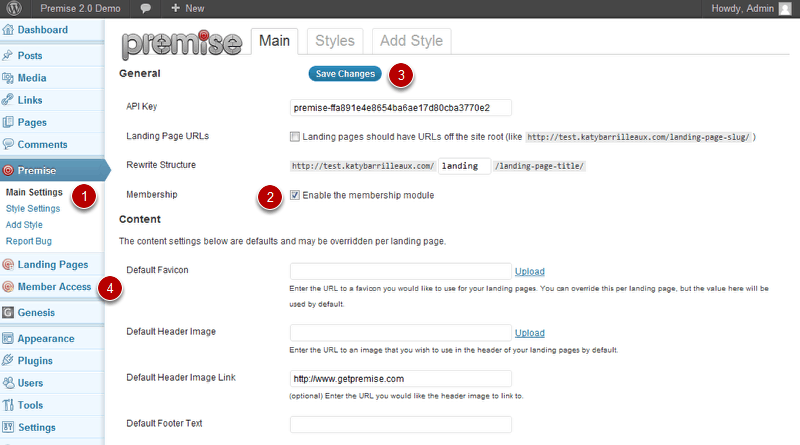The image size is (800, 445).
Task: Click the Posts pin icon
Action: (8, 55)
